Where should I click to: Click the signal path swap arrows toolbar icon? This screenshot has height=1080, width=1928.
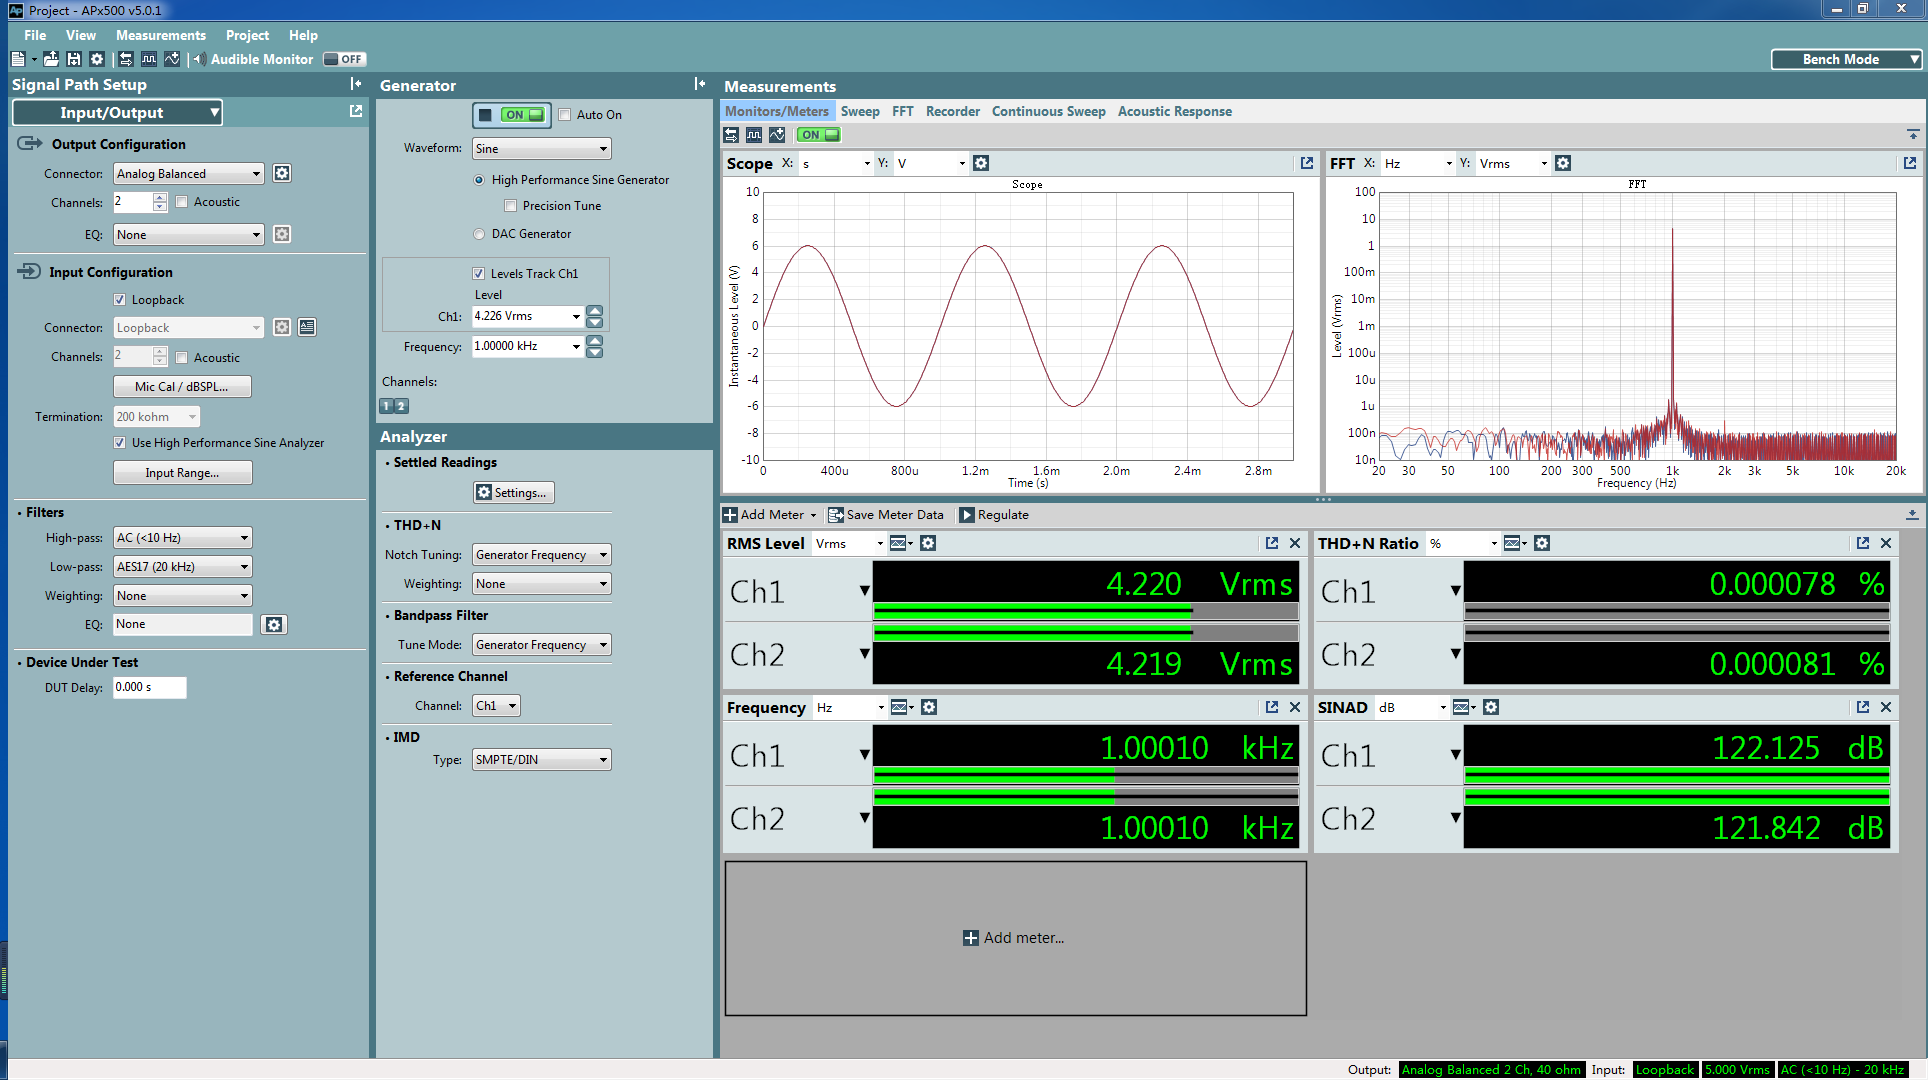[x=126, y=59]
